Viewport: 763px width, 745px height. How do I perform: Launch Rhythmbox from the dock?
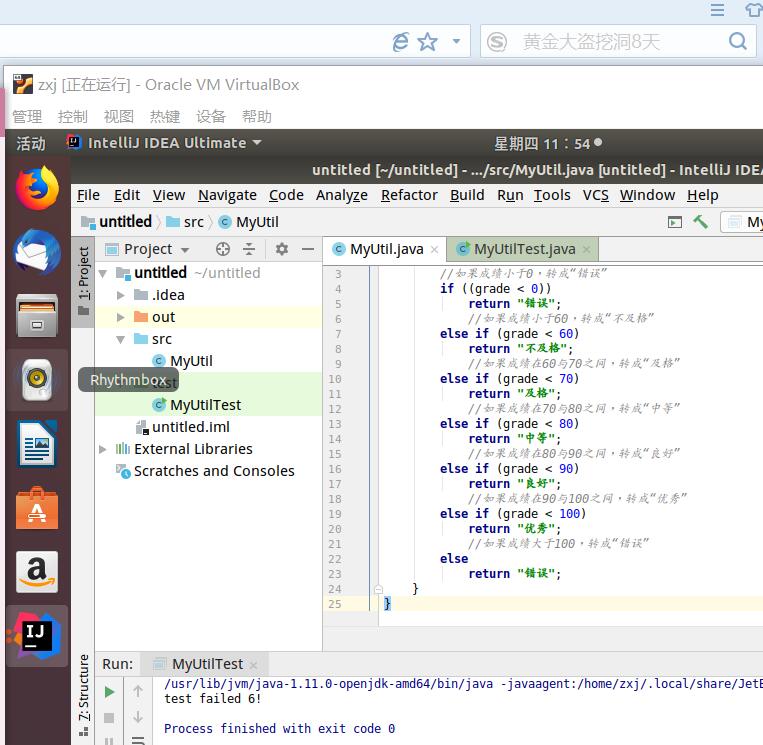[x=37, y=380]
